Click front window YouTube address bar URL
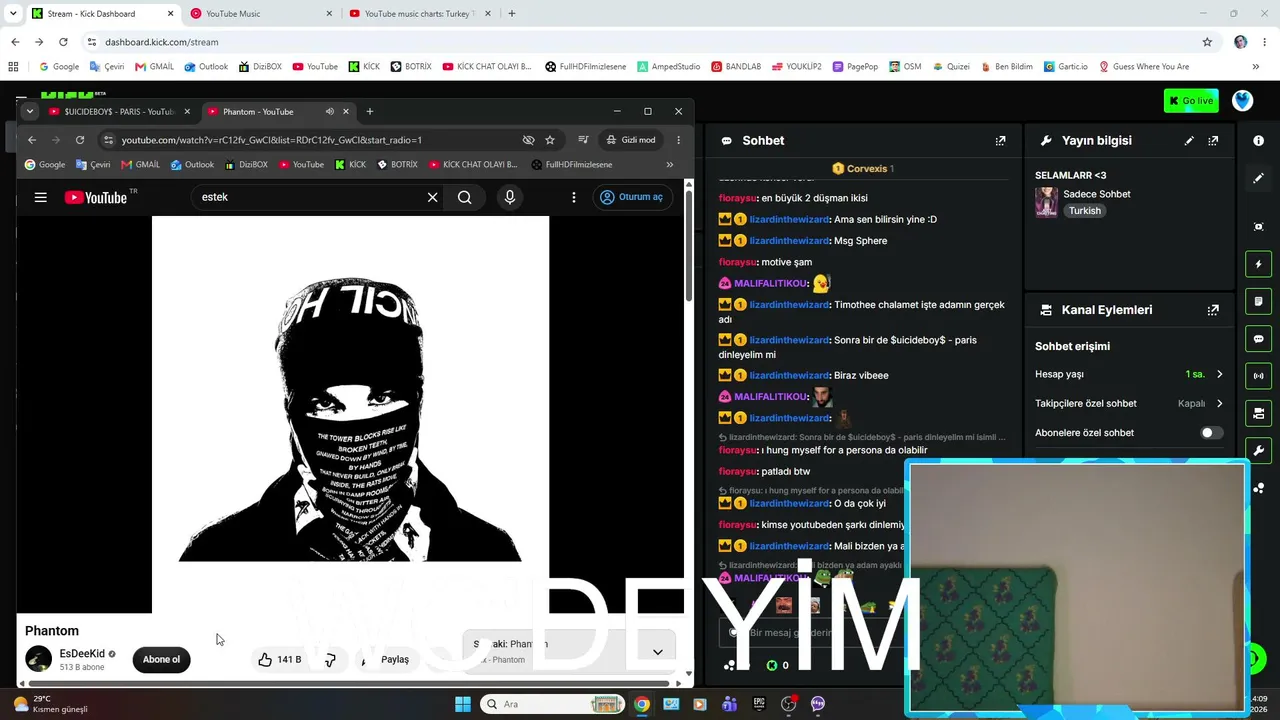Viewport: 1280px width, 720px height. pos(272,140)
